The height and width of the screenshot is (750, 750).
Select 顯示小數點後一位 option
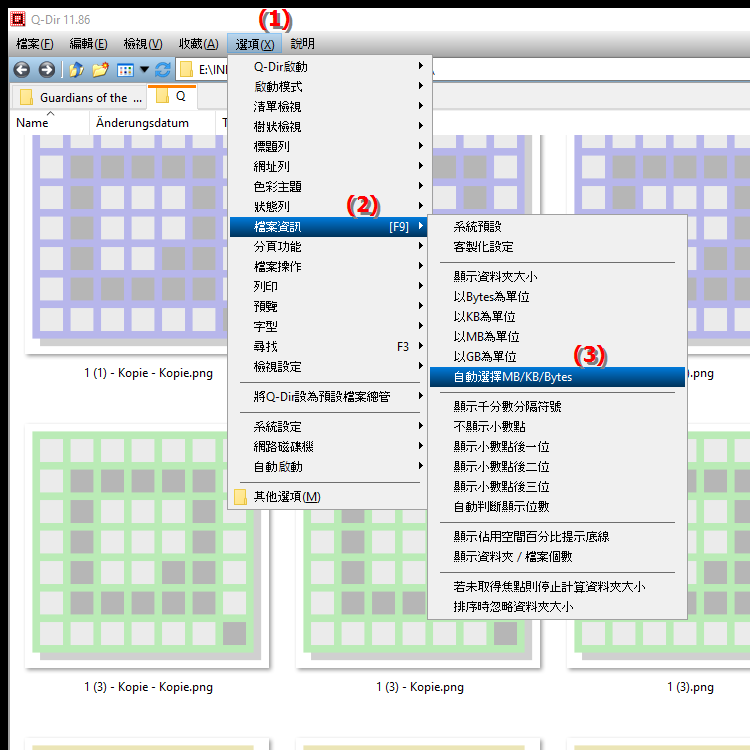(557, 447)
